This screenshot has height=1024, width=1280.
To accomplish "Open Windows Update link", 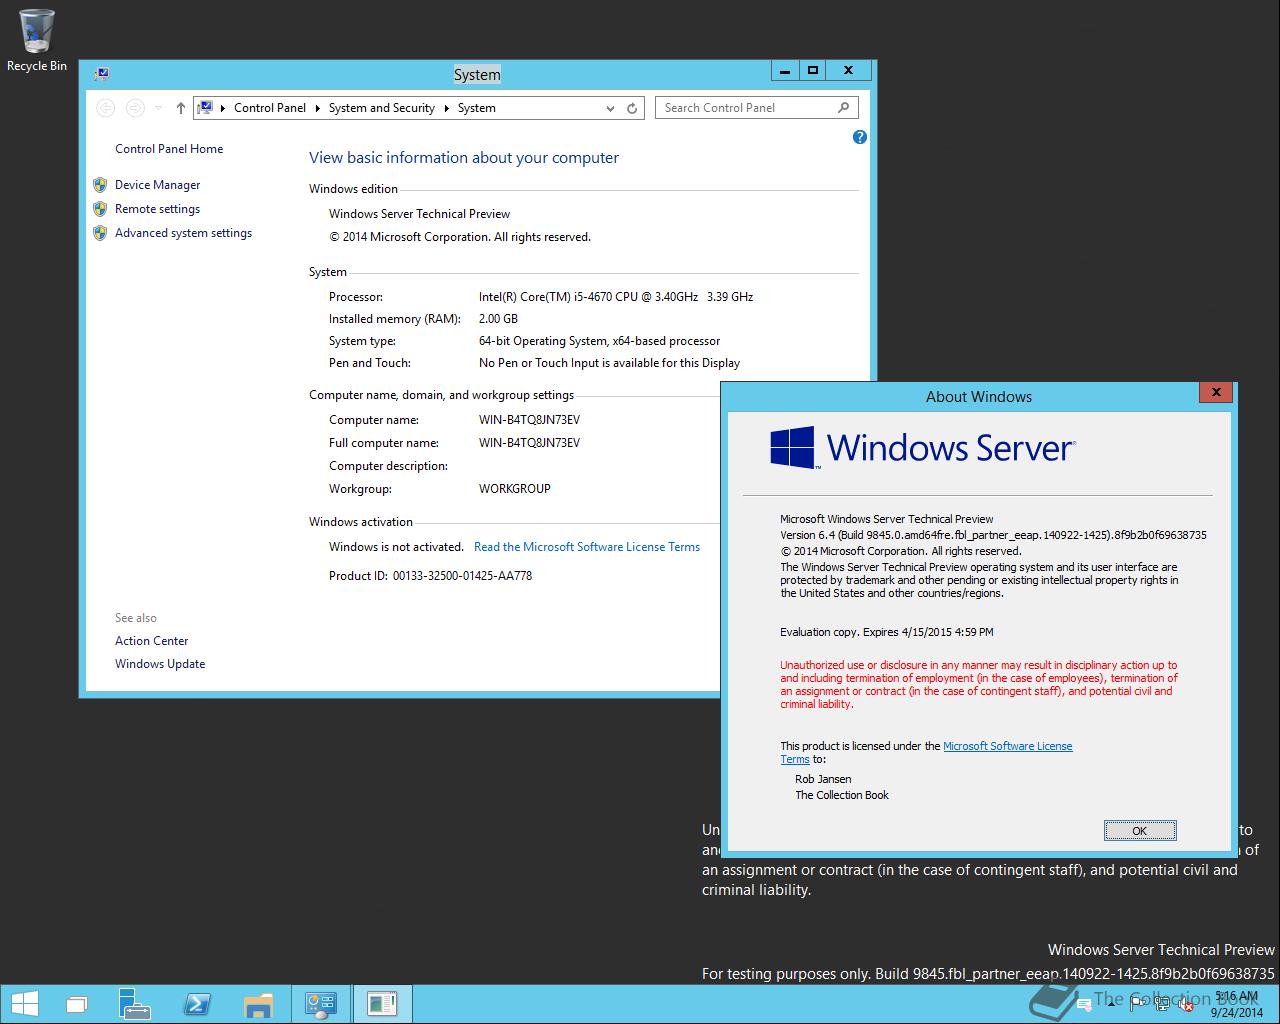I will (160, 664).
